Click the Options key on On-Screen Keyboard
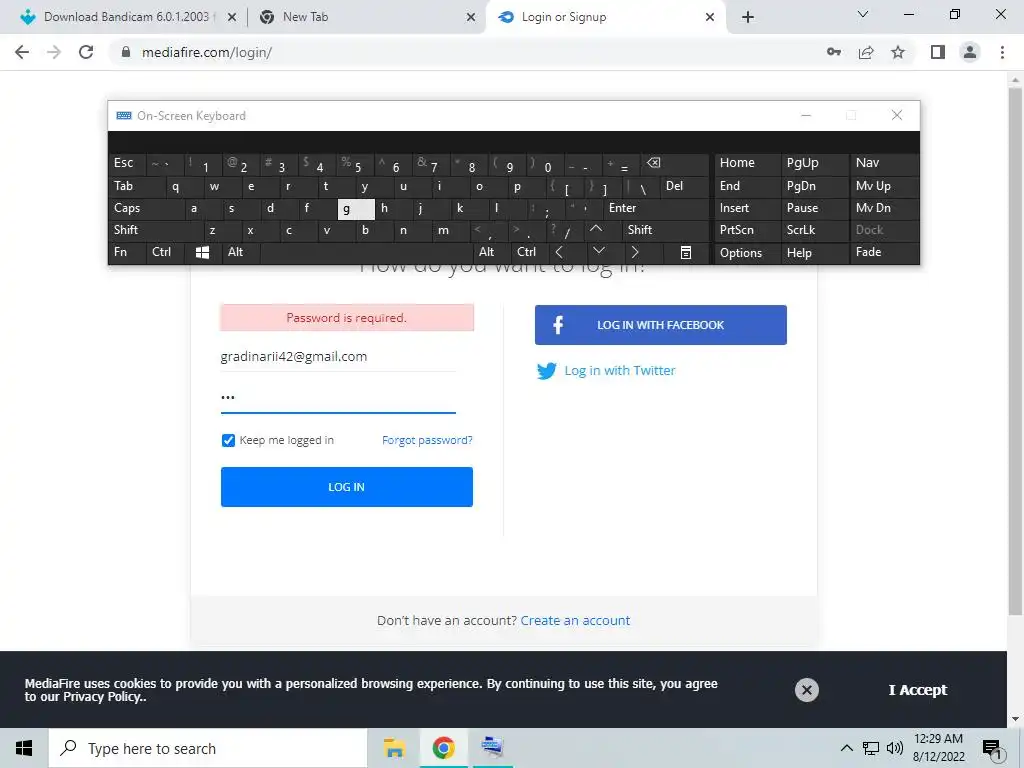Screen dimensions: 1024x768 [747, 253]
